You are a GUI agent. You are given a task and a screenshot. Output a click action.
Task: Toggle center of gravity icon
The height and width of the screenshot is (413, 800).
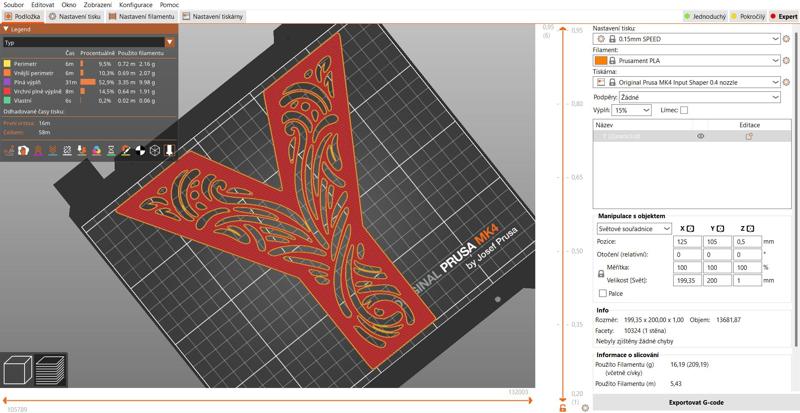click(x=140, y=151)
